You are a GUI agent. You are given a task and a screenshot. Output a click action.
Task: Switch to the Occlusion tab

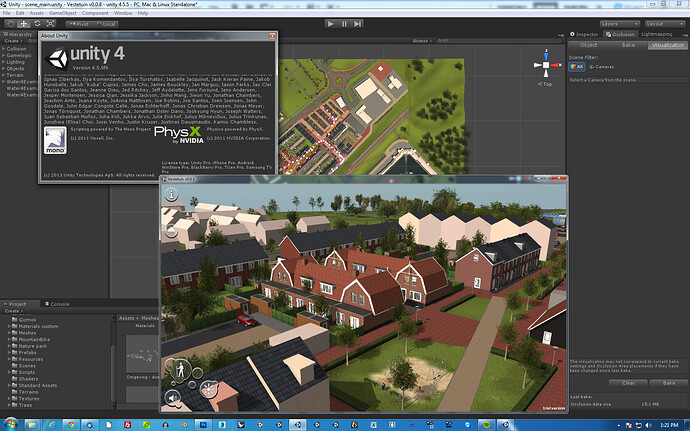coord(620,34)
